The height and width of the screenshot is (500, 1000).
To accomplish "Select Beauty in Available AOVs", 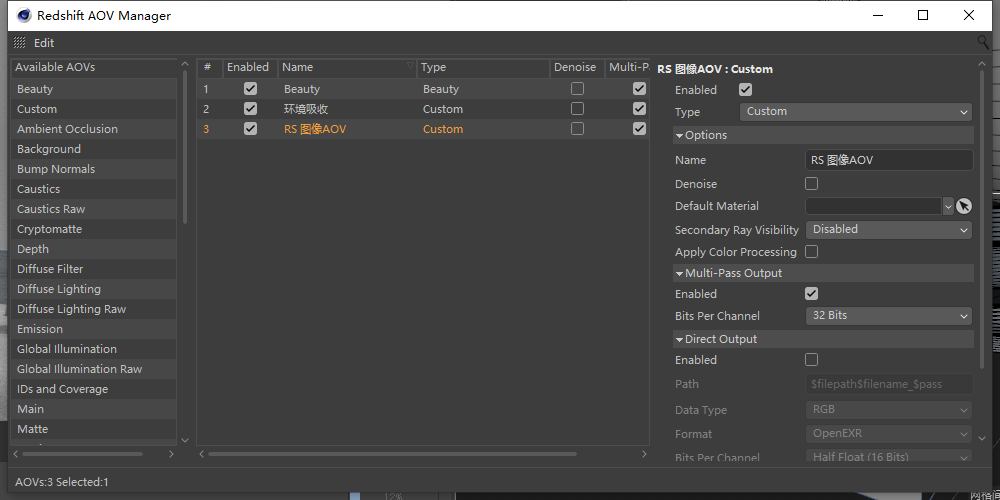I will point(94,89).
